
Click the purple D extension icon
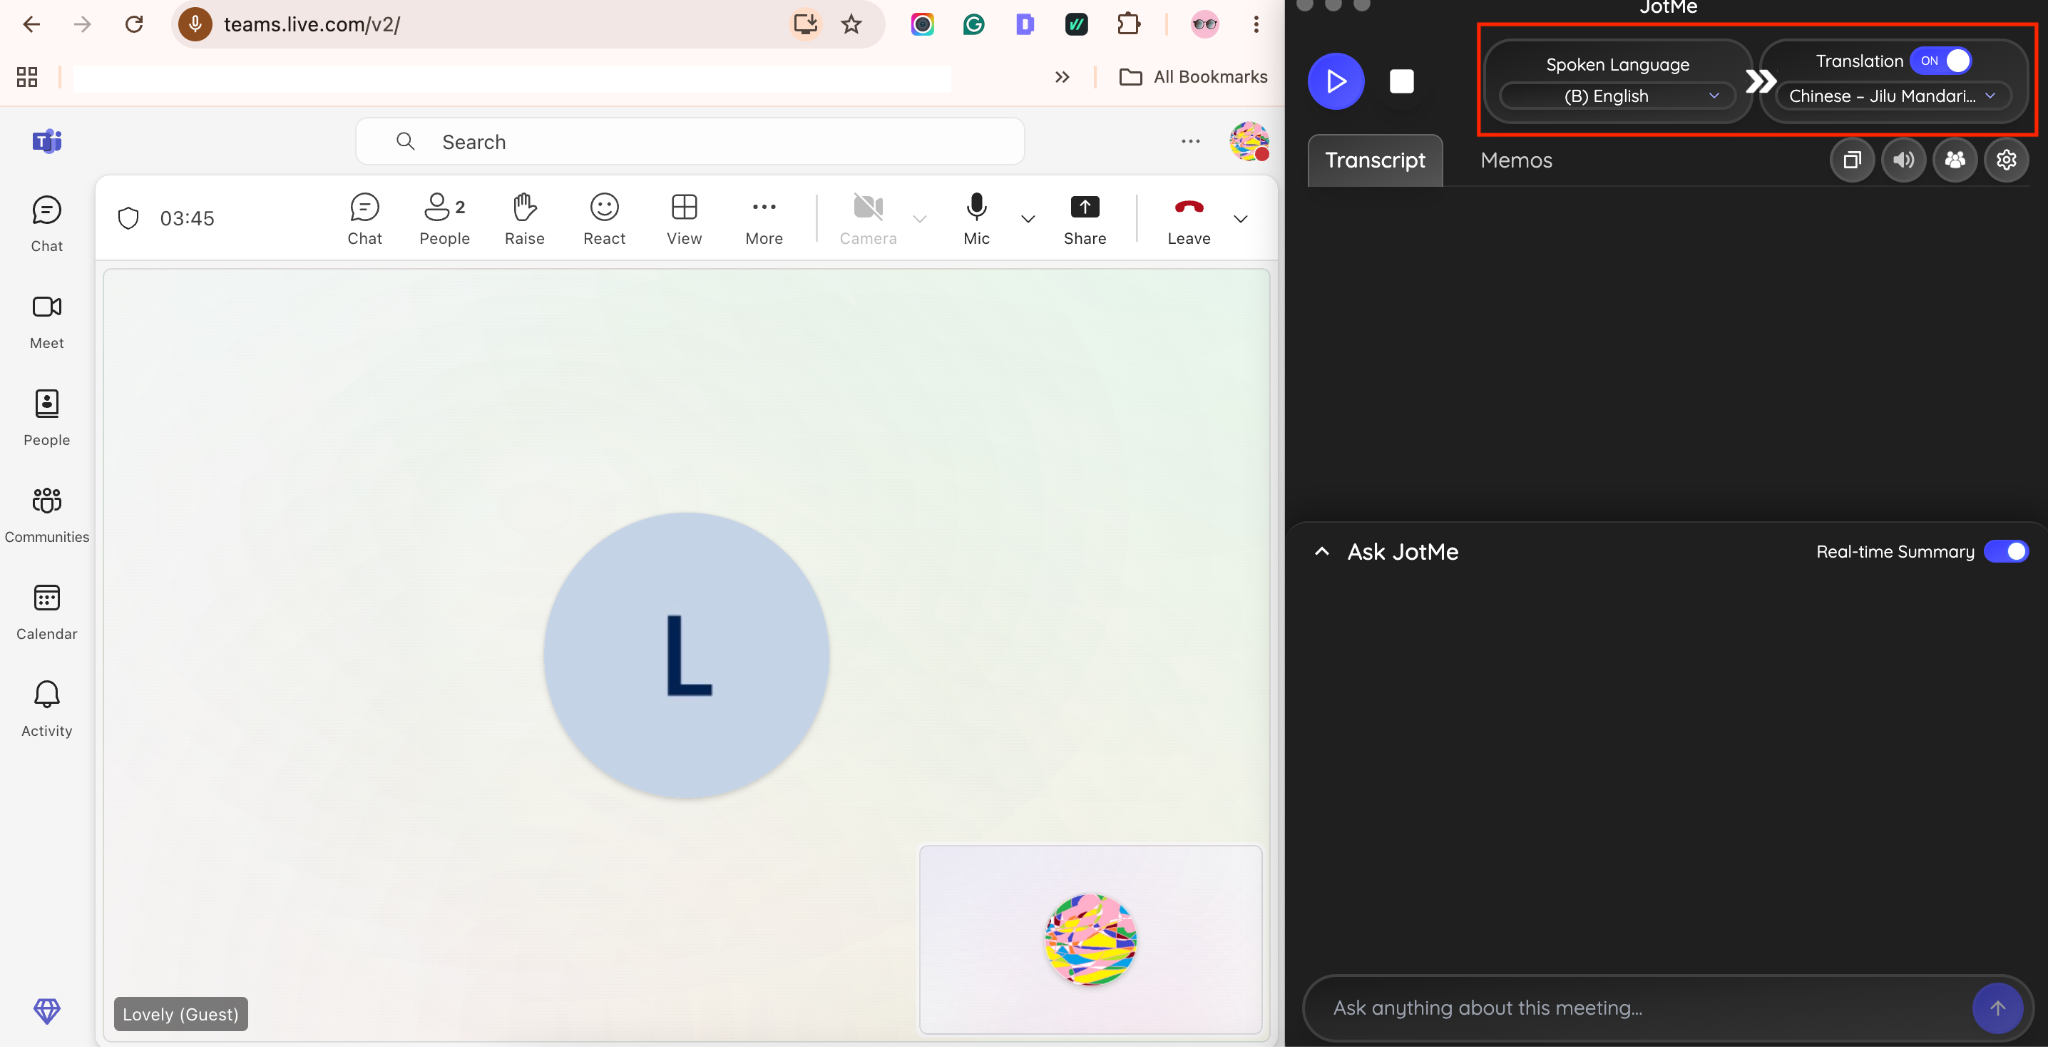click(1025, 24)
